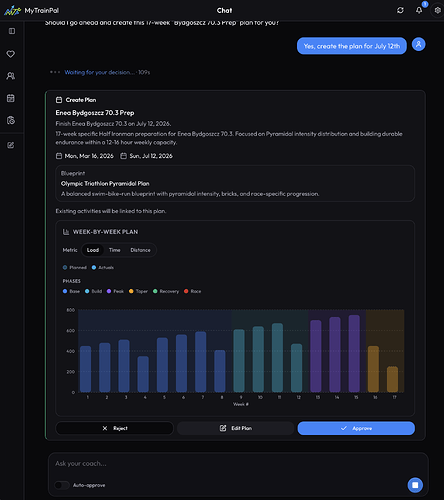Click the week 1 bar in chart
This screenshot has height=500, width=444.
coord(86,369)
